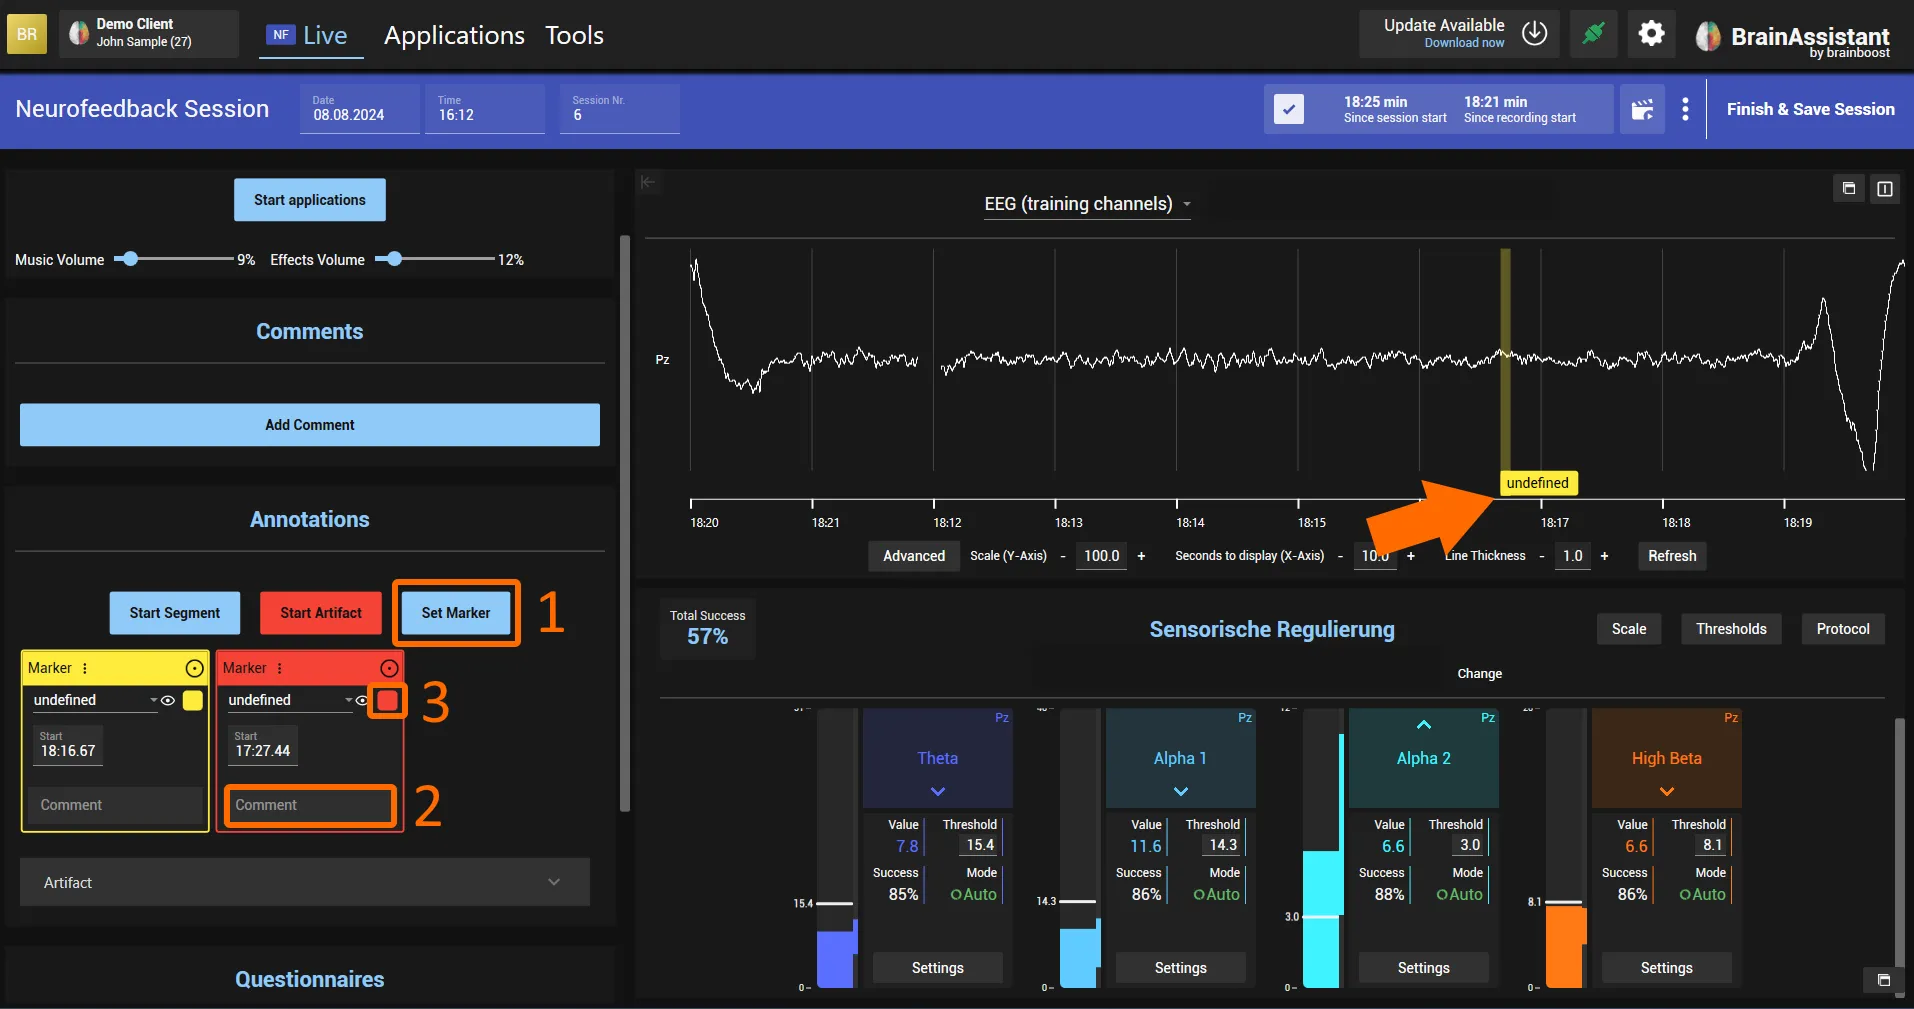1914x1009 pixels.
Task: Click the video clapperboard recording icon
Action: [x=1642, y=109]
